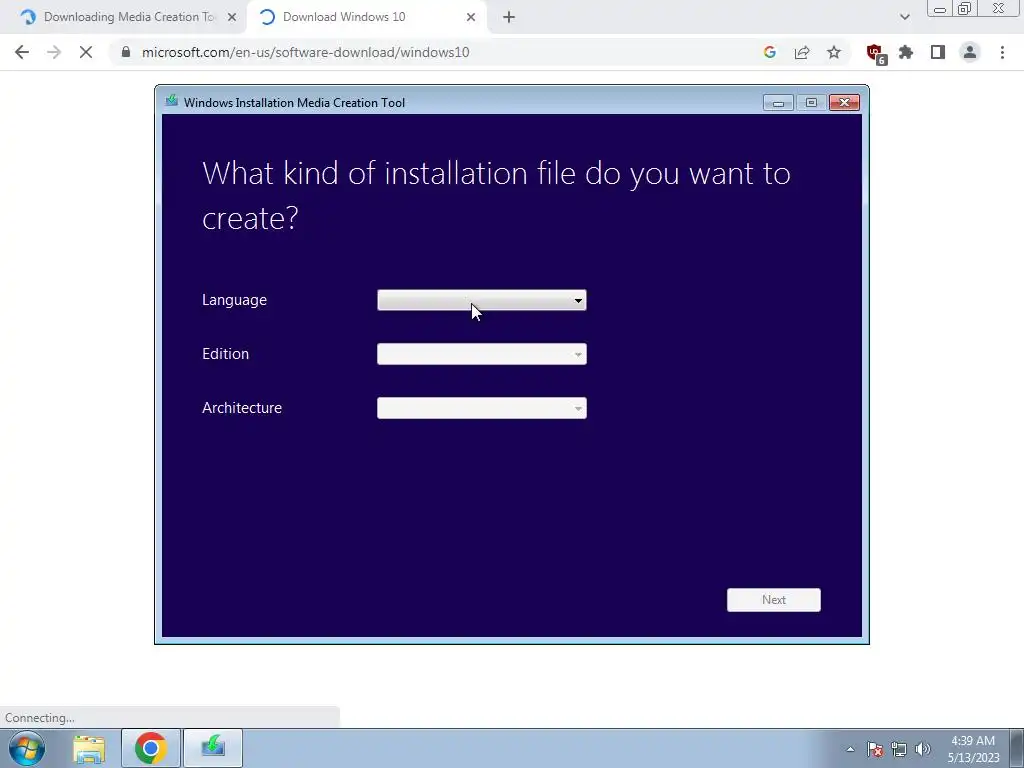Go back to previous page
The image size is (1024, 768).
pos(22,52)
